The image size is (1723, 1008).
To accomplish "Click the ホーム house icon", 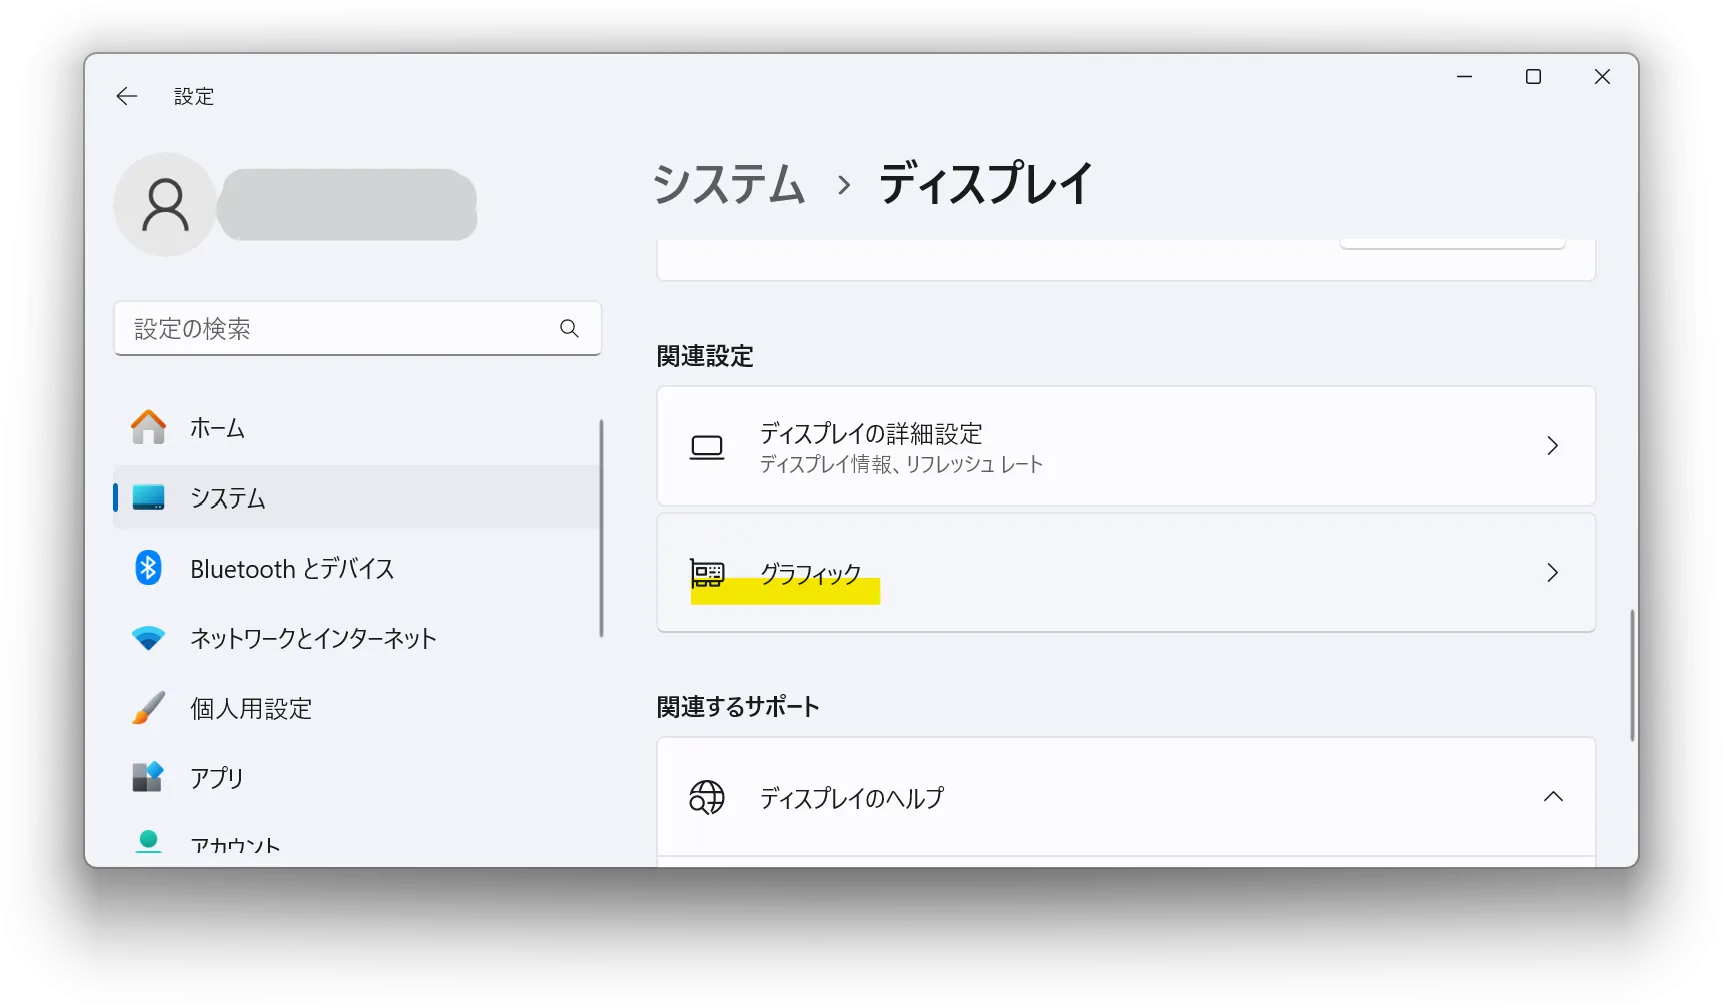I will click(x=149, y=427).
